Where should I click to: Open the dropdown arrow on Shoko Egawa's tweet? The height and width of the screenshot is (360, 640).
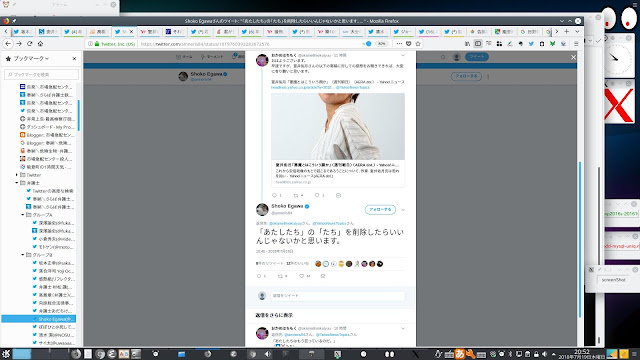(x=403, y=210)
